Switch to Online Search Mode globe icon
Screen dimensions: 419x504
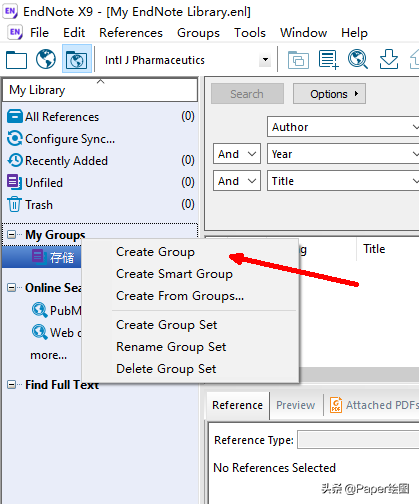[x=46, y=59]
